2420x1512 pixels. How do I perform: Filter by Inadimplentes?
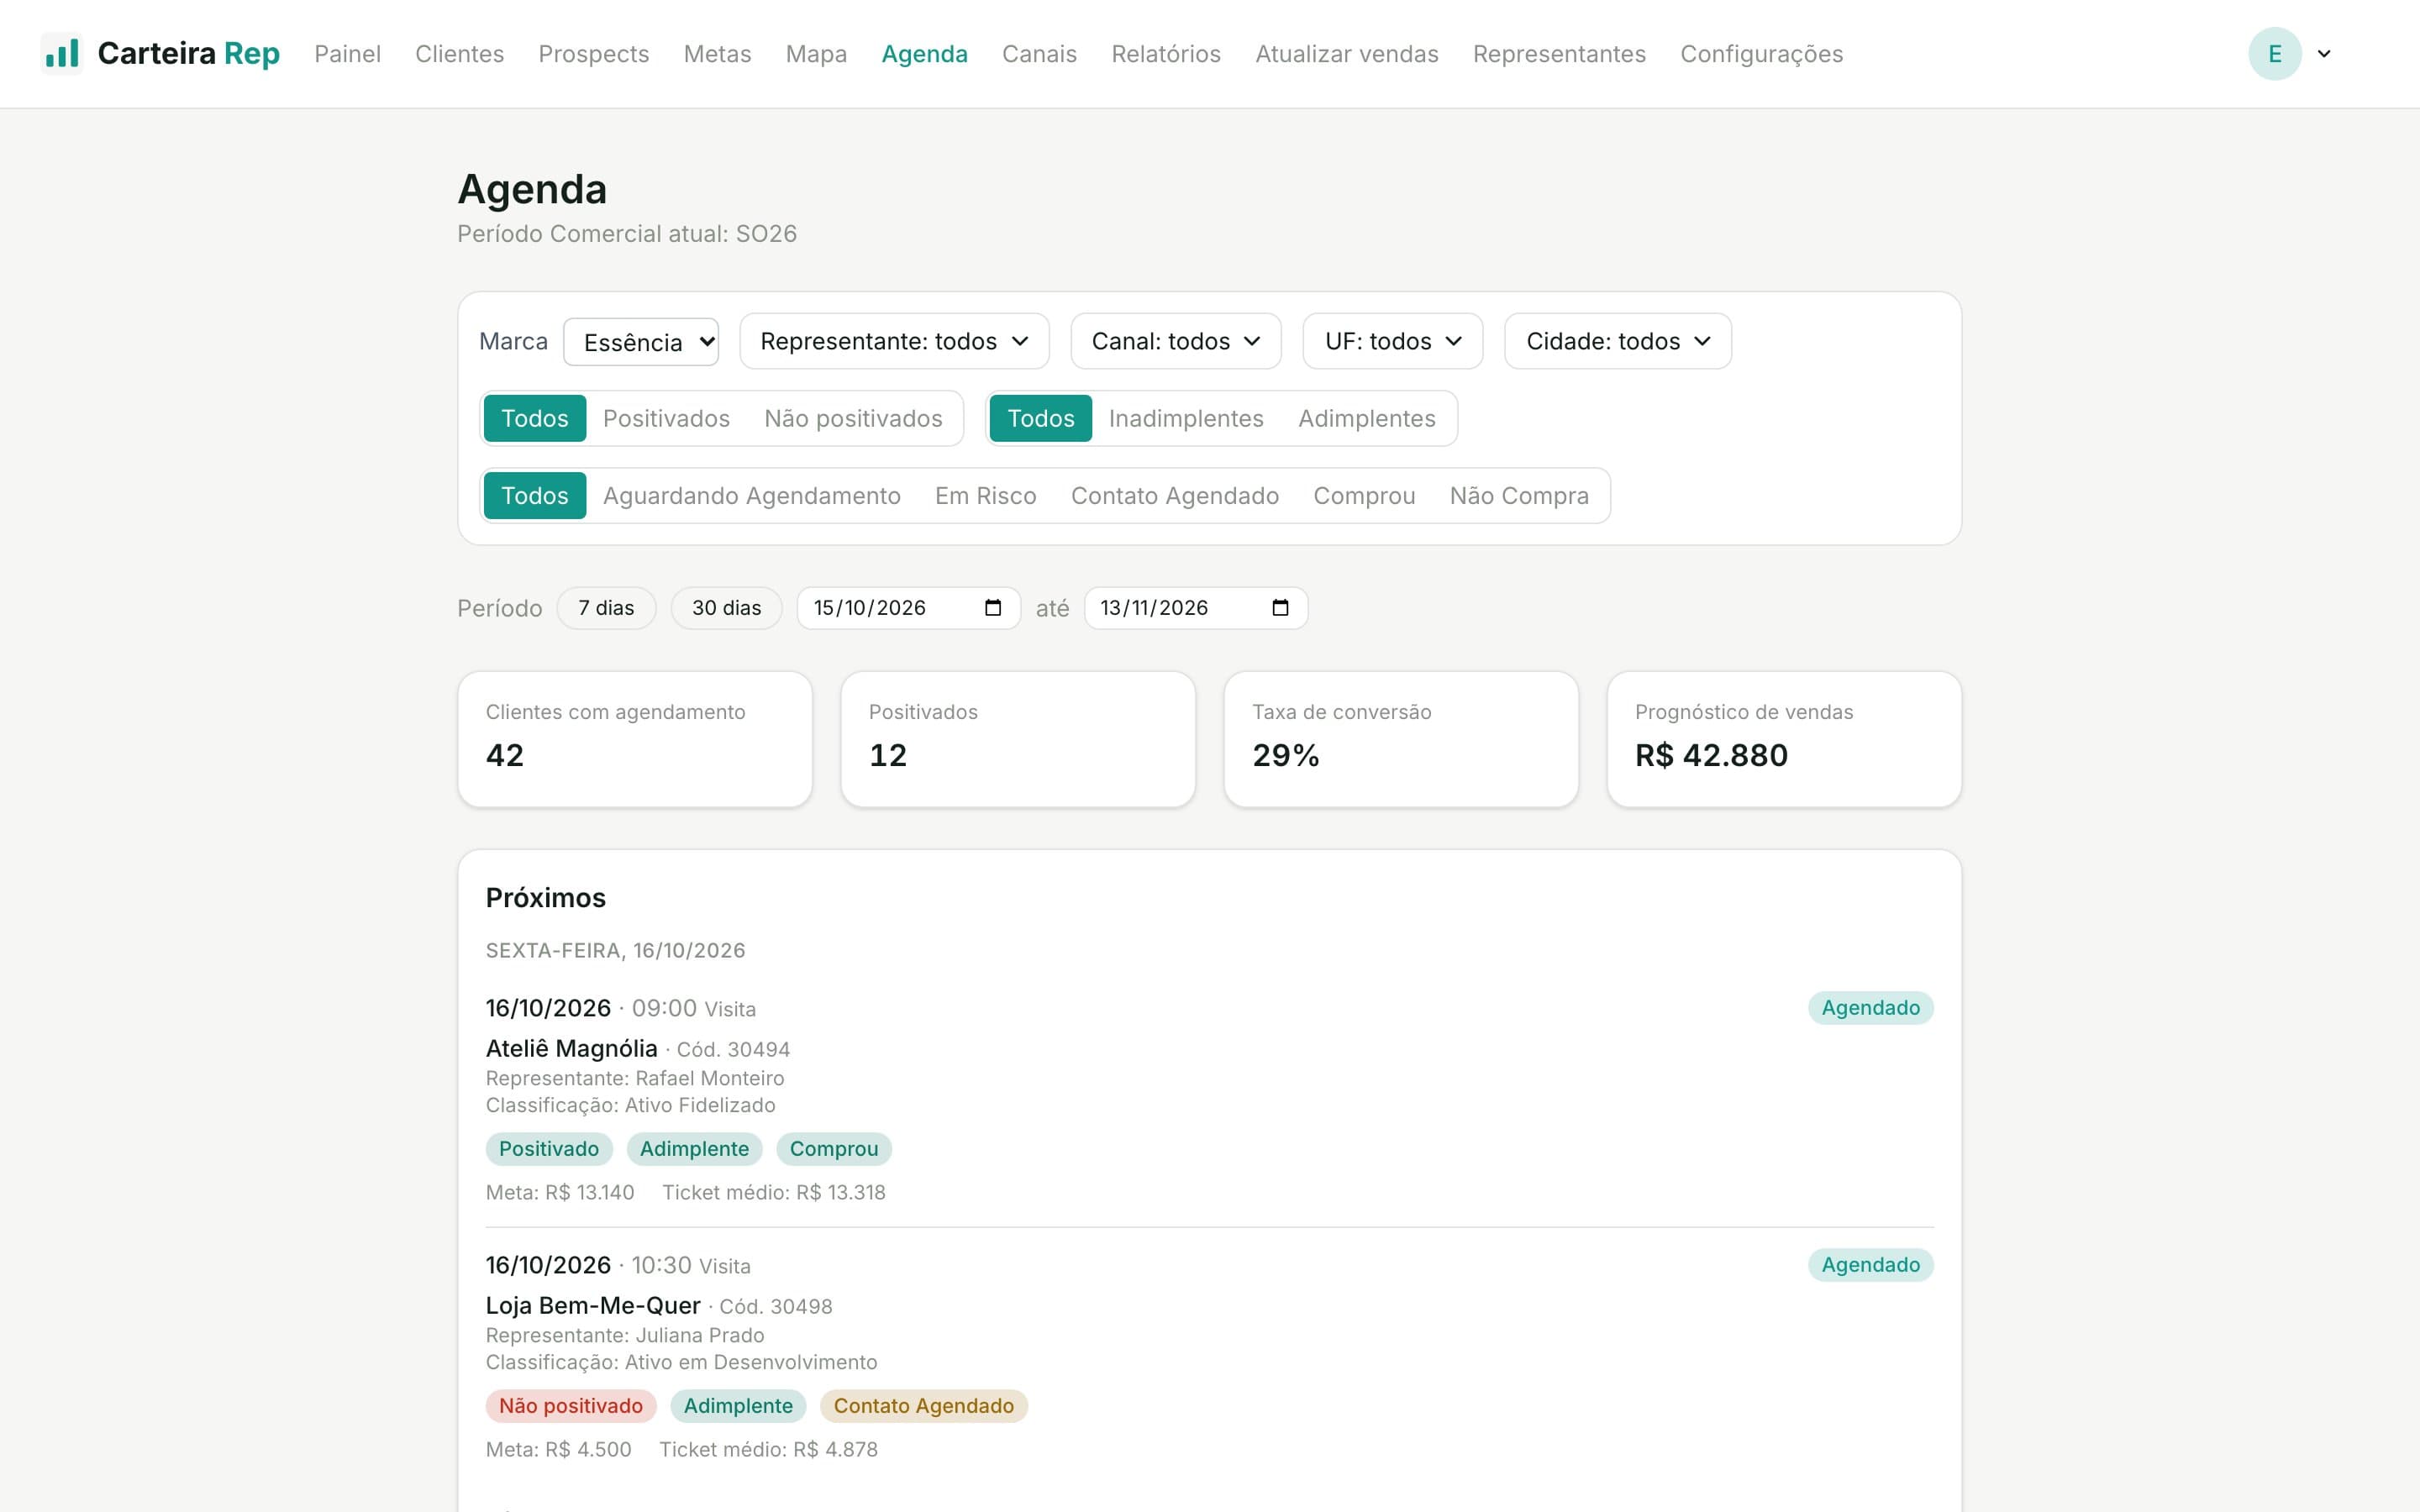[x=1186, y=418]
